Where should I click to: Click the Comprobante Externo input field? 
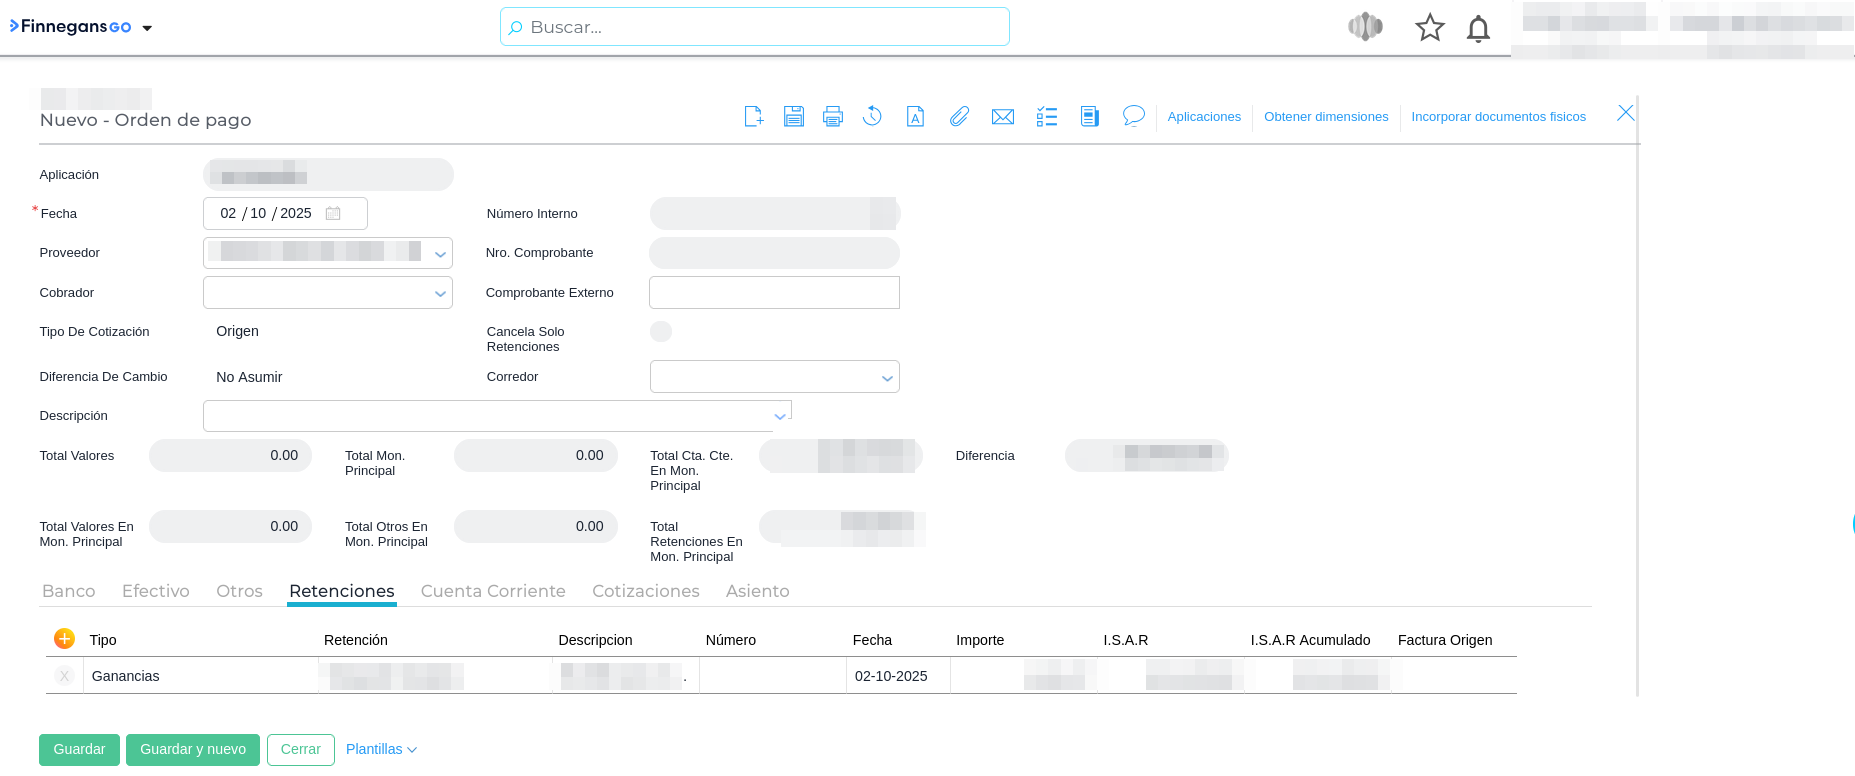coord(774,293)
